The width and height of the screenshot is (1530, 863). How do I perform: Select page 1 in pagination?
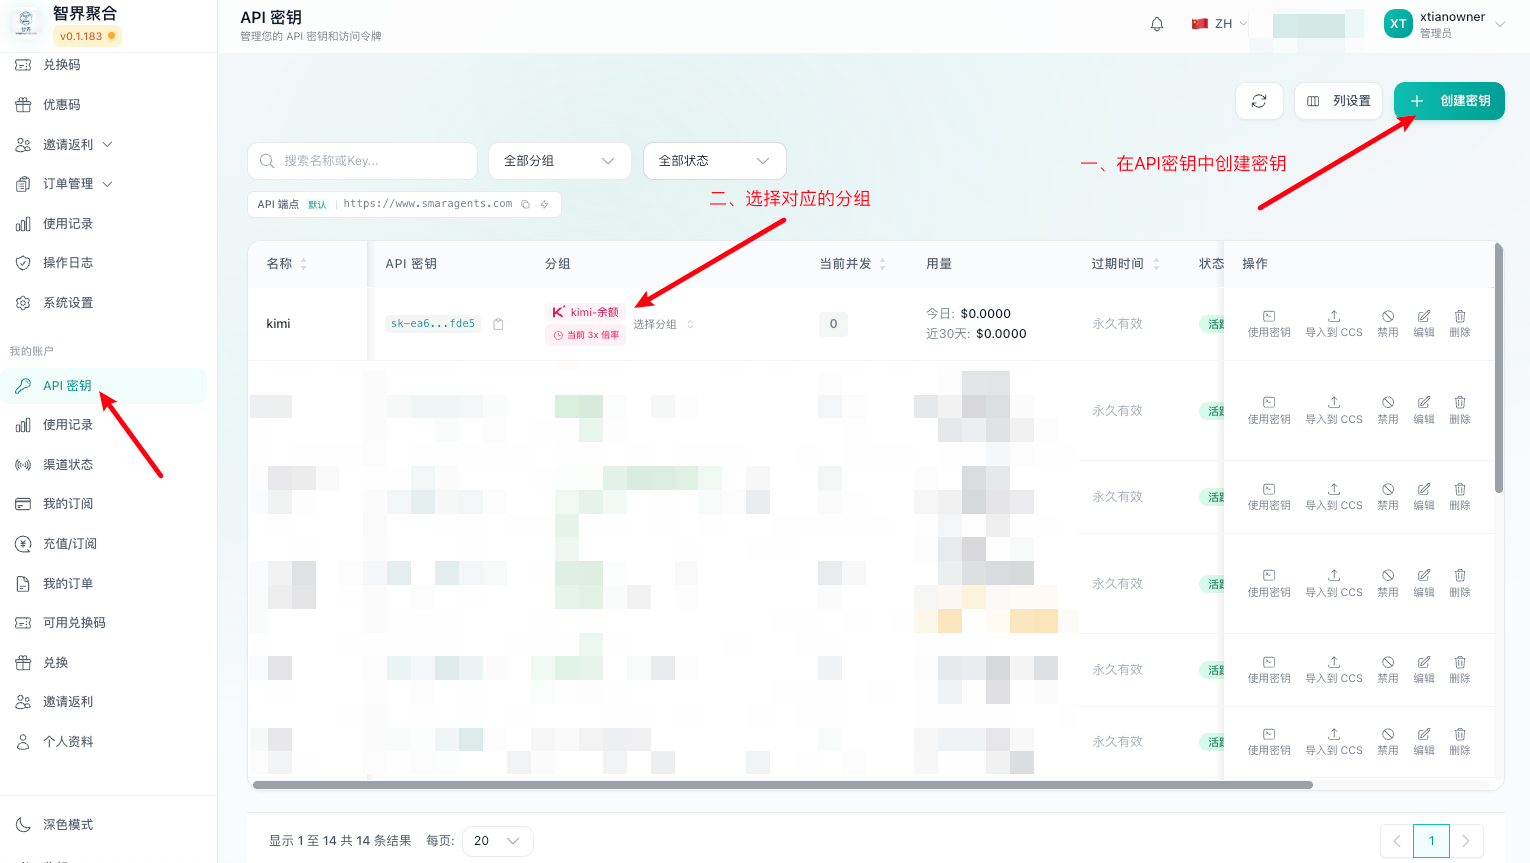coord(1431,841)
